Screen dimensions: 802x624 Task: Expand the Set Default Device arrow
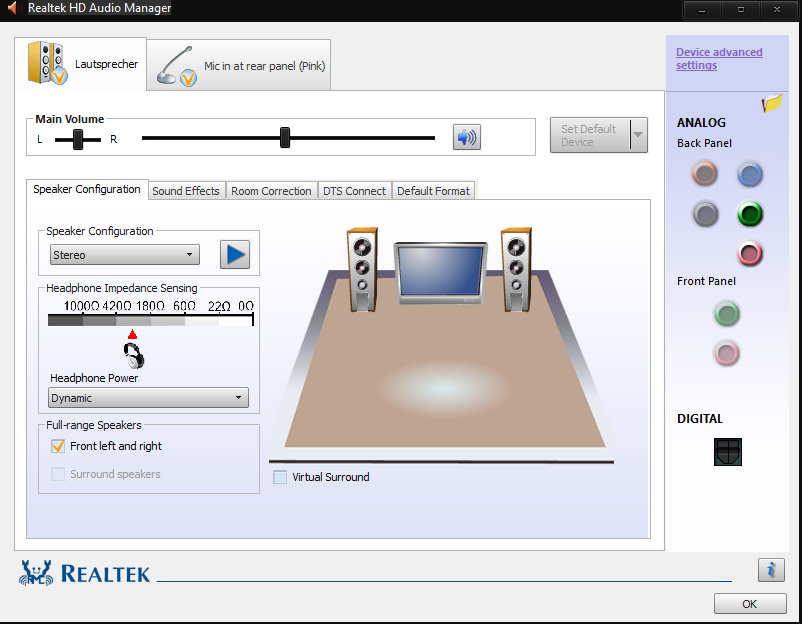(x=638, y=135)
